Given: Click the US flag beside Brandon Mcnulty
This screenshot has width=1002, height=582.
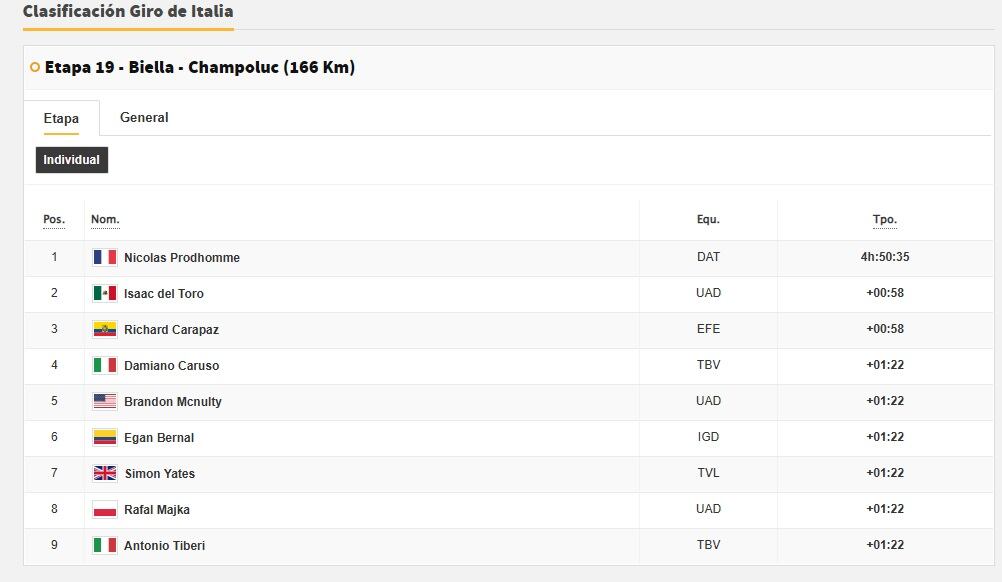Looking at the screenshot, I should pyautogui.click(x=105, y=401).
